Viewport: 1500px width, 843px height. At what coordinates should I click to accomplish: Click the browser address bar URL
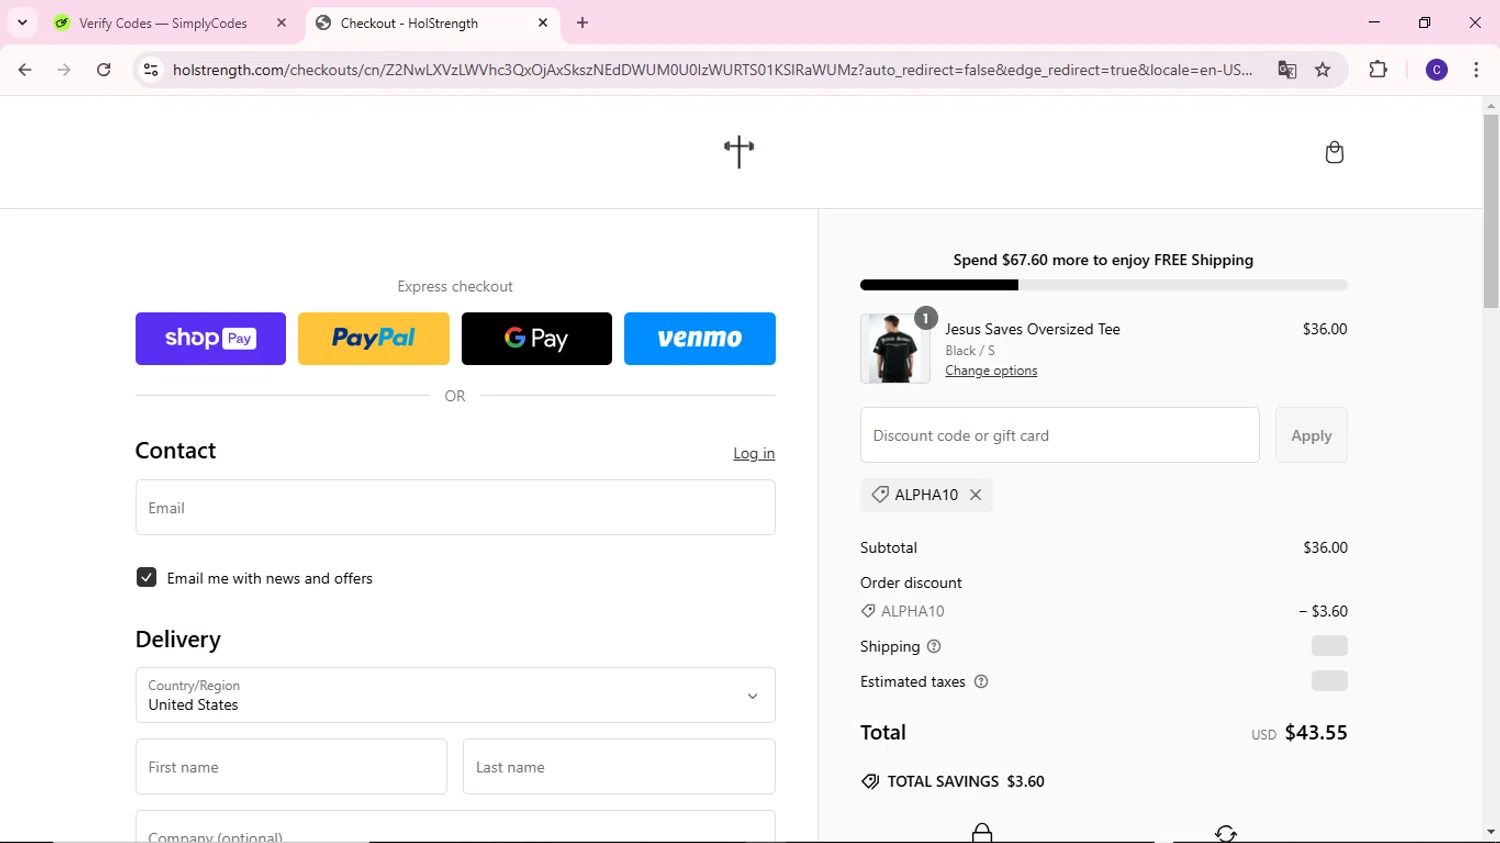(712, 70)
